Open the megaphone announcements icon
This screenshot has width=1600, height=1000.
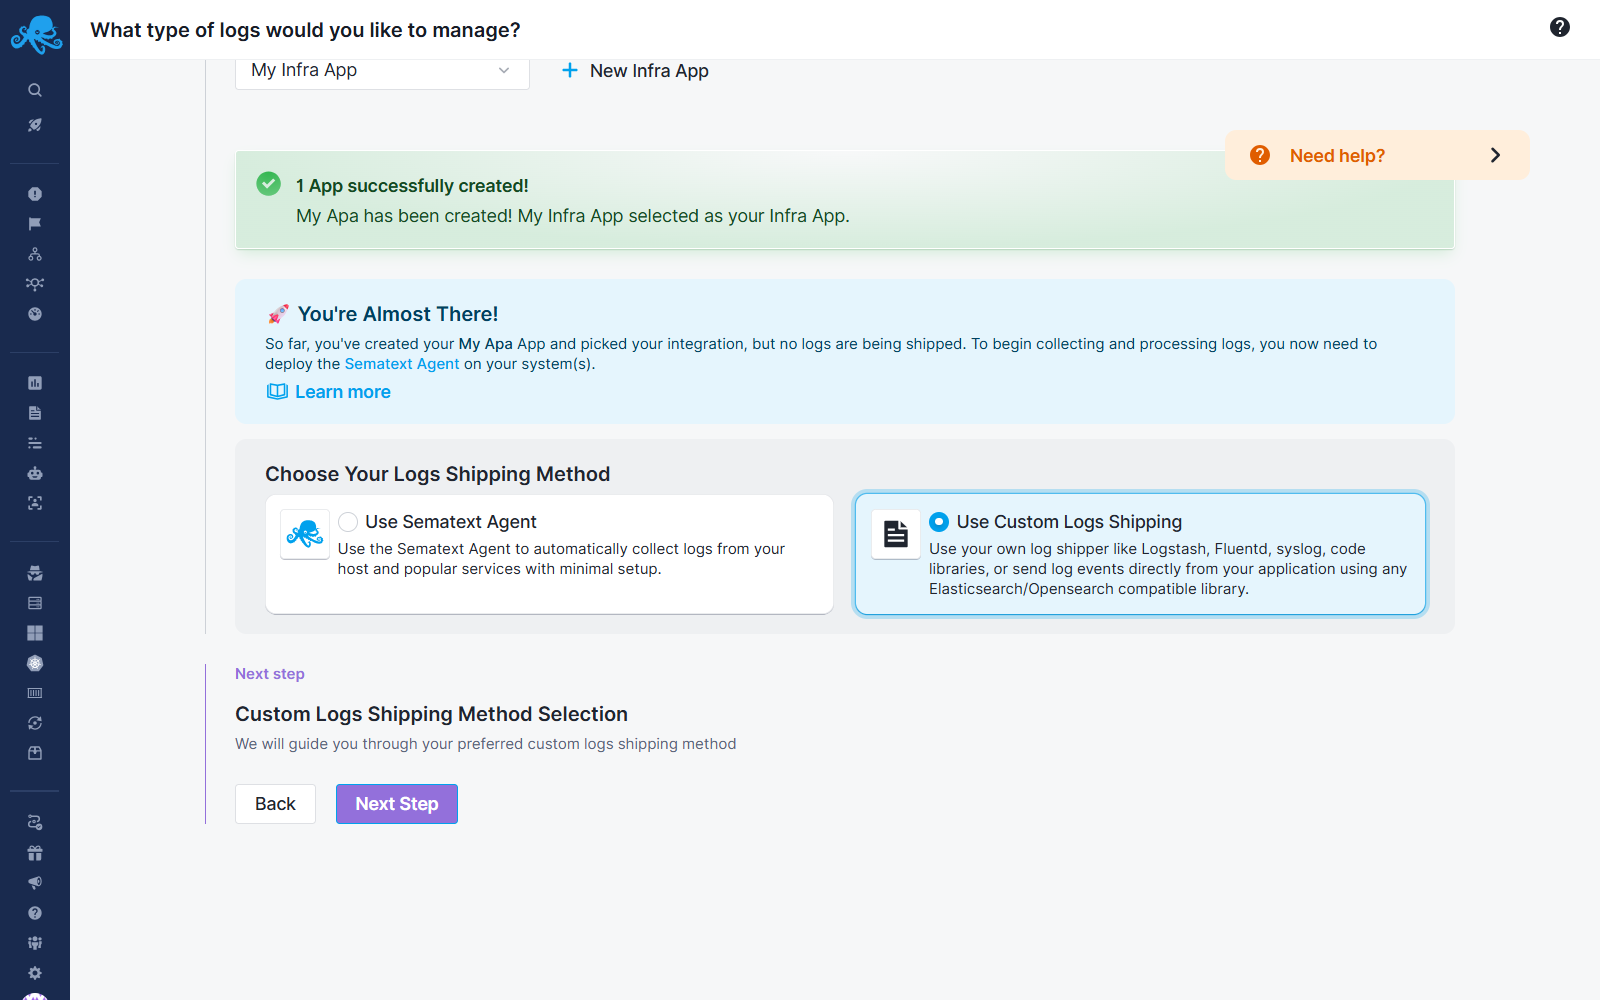pyautogui.click(x=34, y=882)
